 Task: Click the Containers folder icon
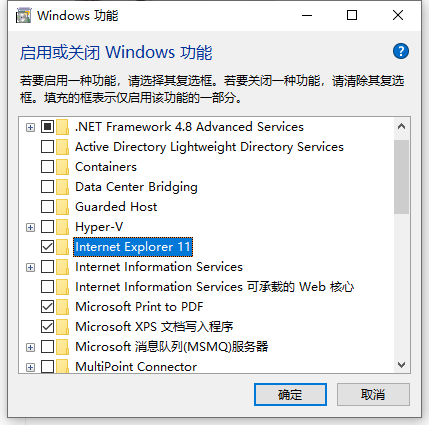tap(63, 167)
